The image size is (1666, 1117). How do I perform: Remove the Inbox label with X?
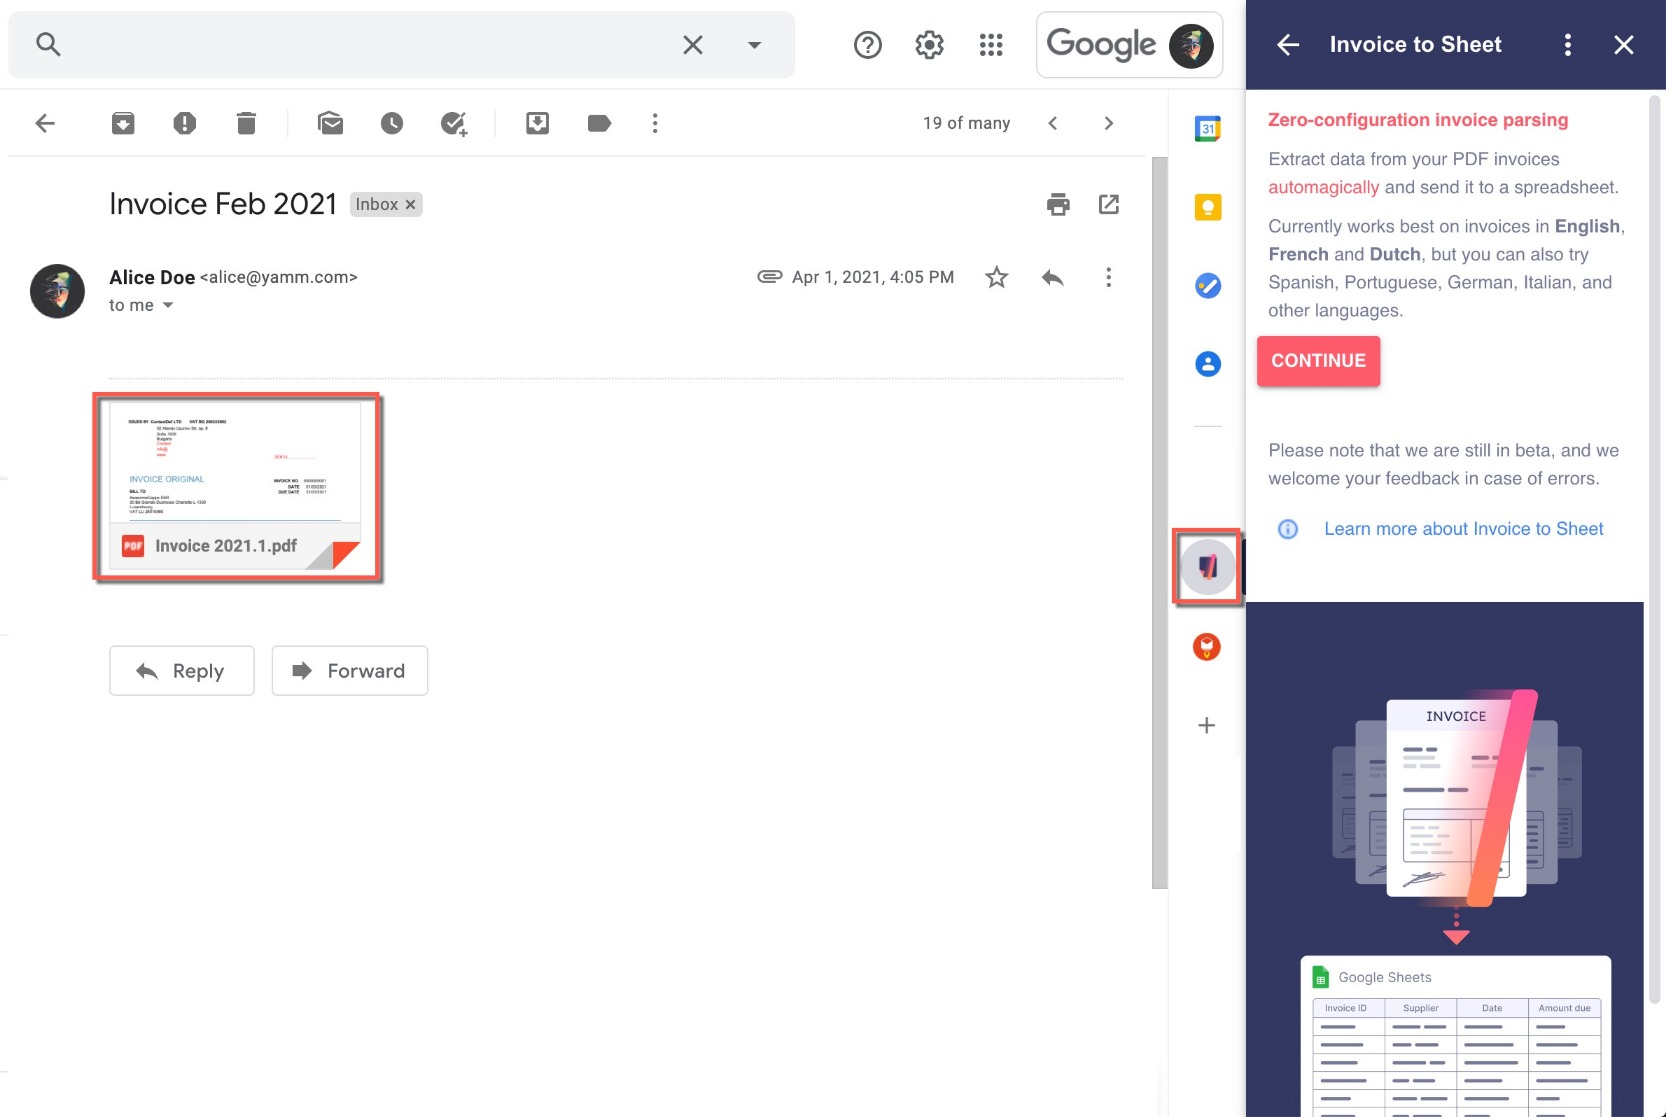pyautogui.click(x=410, y=204)
